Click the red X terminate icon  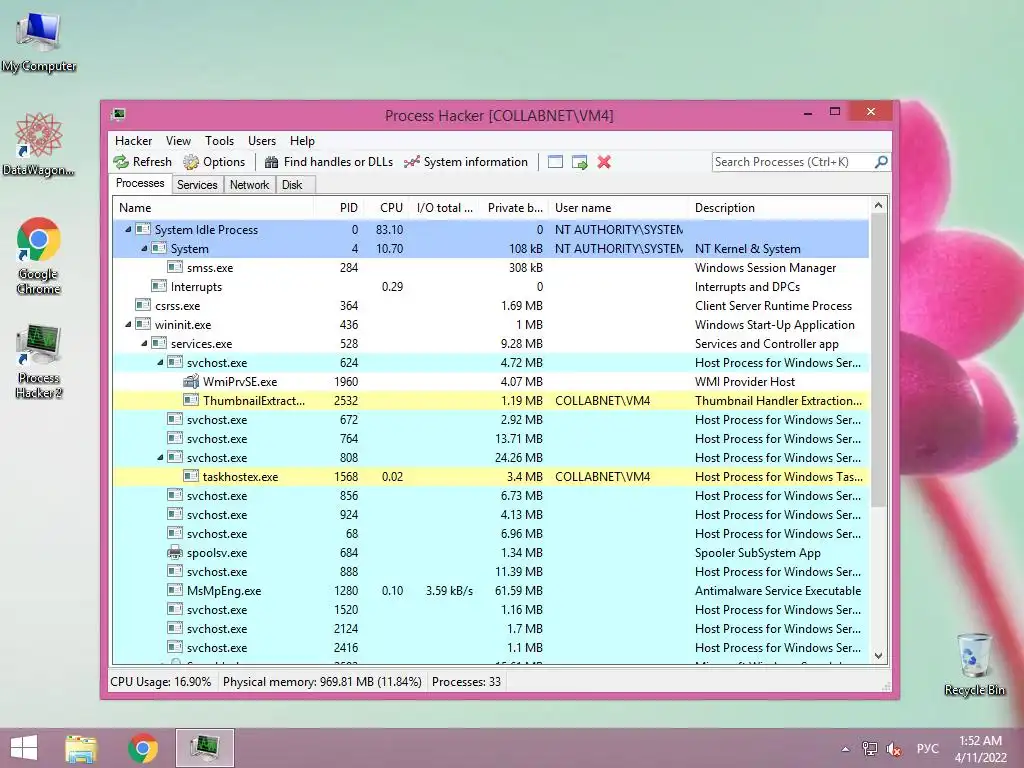point(604,162)
